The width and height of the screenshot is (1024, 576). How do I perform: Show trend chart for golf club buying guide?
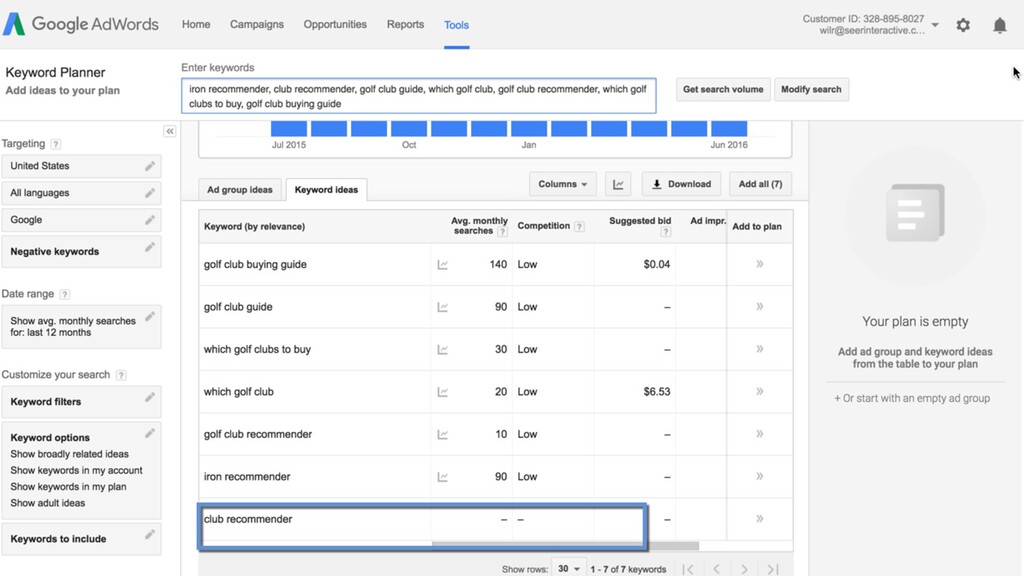442,264
